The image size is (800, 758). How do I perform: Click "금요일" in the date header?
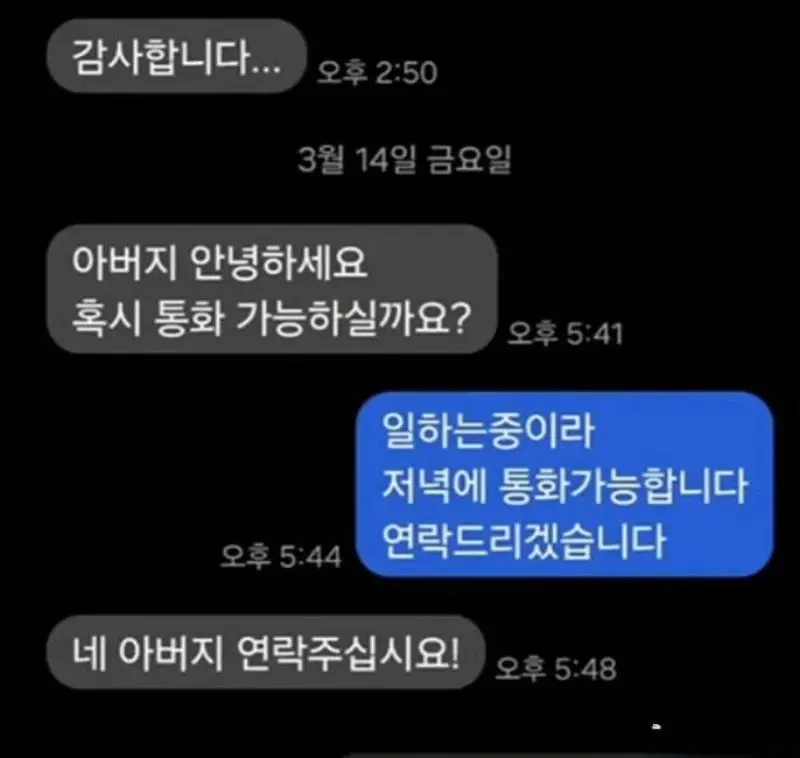[x=468, y=159]
